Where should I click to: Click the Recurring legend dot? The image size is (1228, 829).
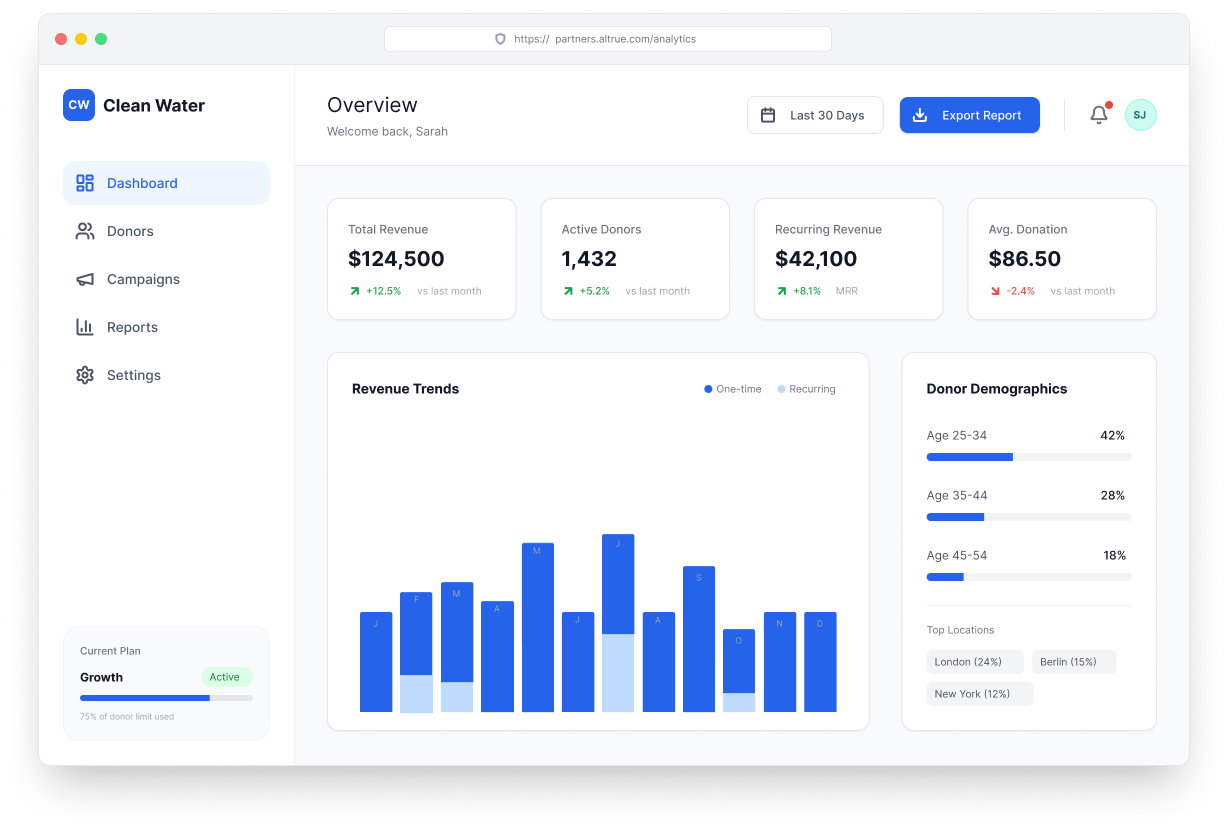[781, 389]
